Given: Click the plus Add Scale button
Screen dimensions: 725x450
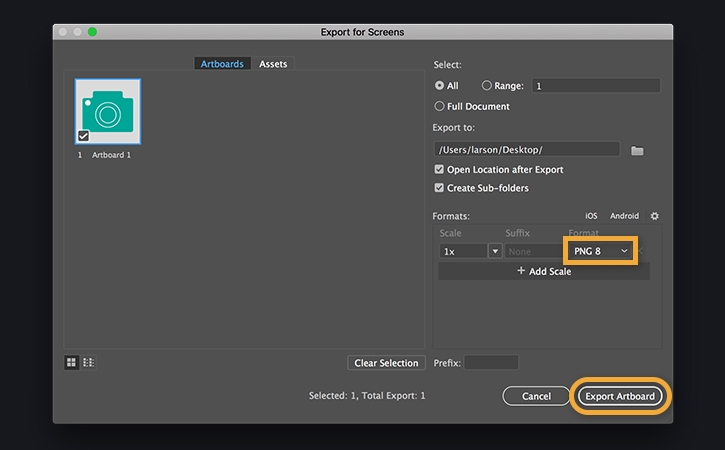Looking at the screenshot, I should click(x=544, y=271).
